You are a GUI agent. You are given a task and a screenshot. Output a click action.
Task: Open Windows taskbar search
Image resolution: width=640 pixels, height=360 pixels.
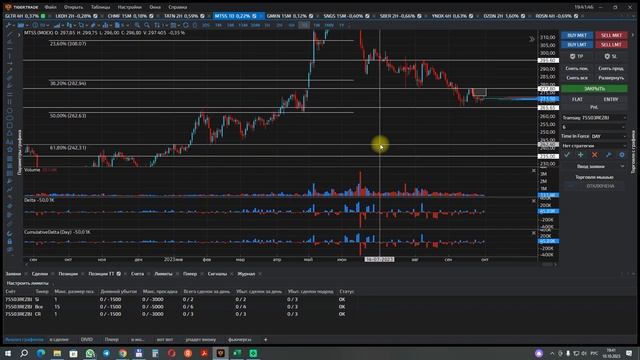24,353
